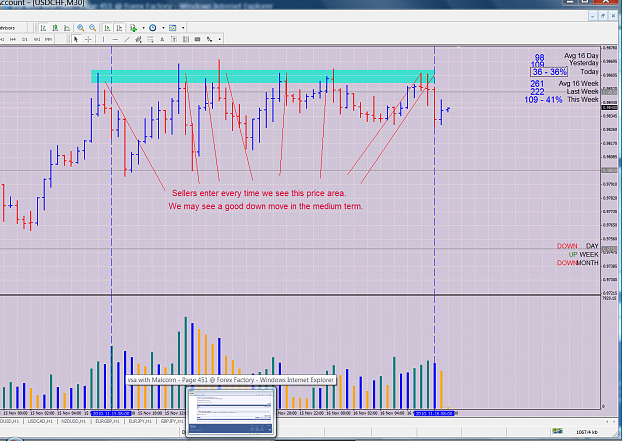The width and height of the screenshot is (625, 441).
Task: Open the indicators list button
Action: (134, 28)
